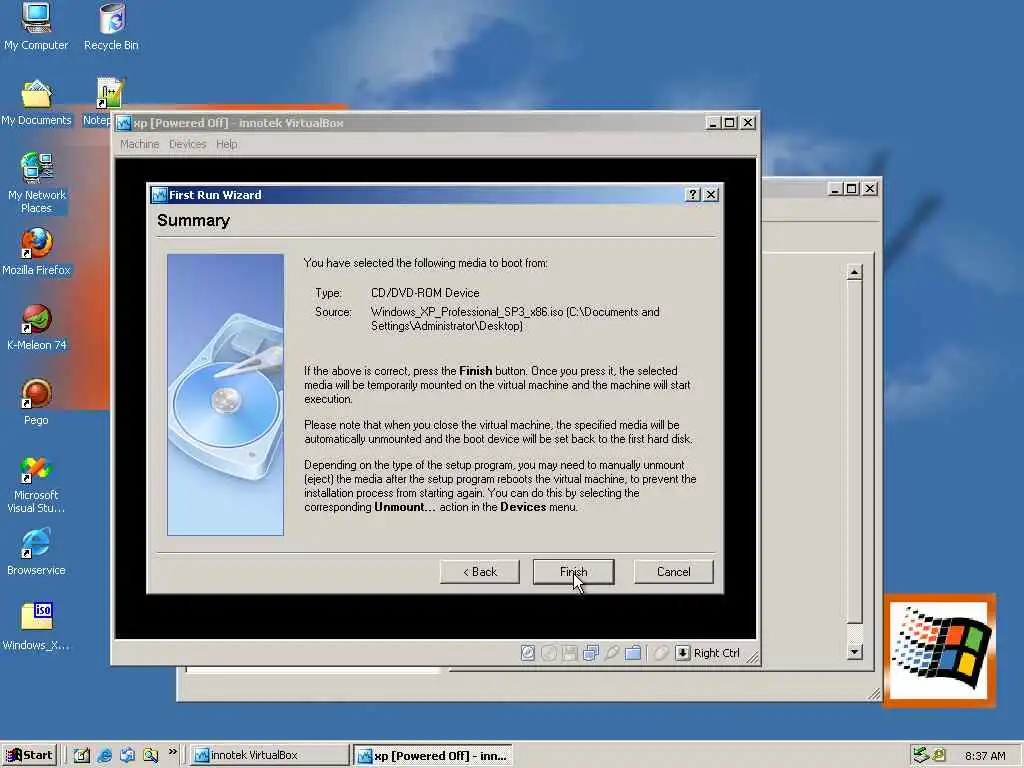
Task: Click the system tray network icon
Action: click(920, 755)
